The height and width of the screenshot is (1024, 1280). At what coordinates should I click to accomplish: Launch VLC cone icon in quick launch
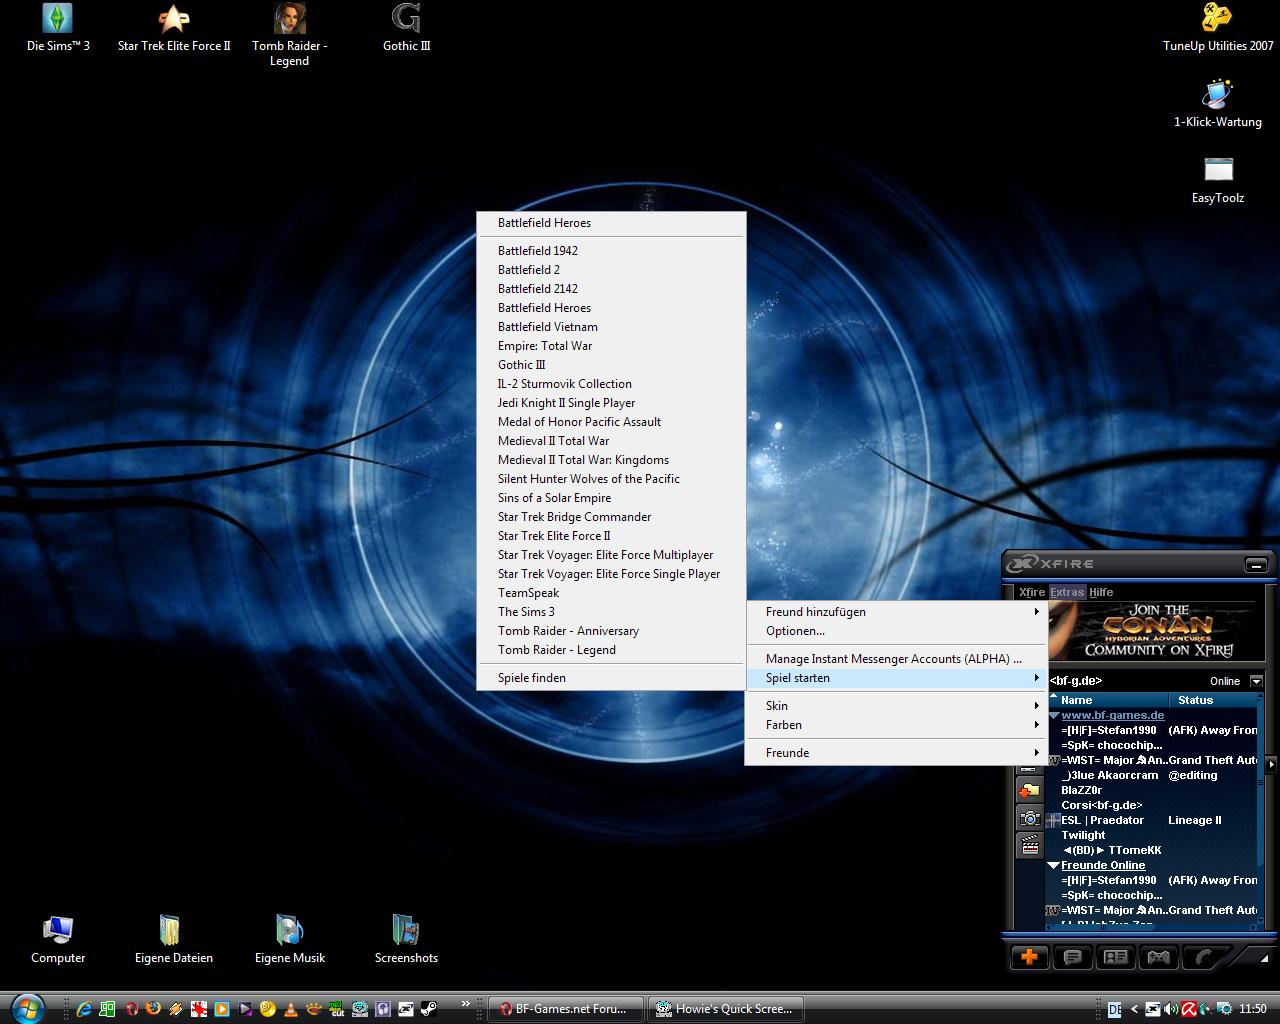tap(290, 1009)
